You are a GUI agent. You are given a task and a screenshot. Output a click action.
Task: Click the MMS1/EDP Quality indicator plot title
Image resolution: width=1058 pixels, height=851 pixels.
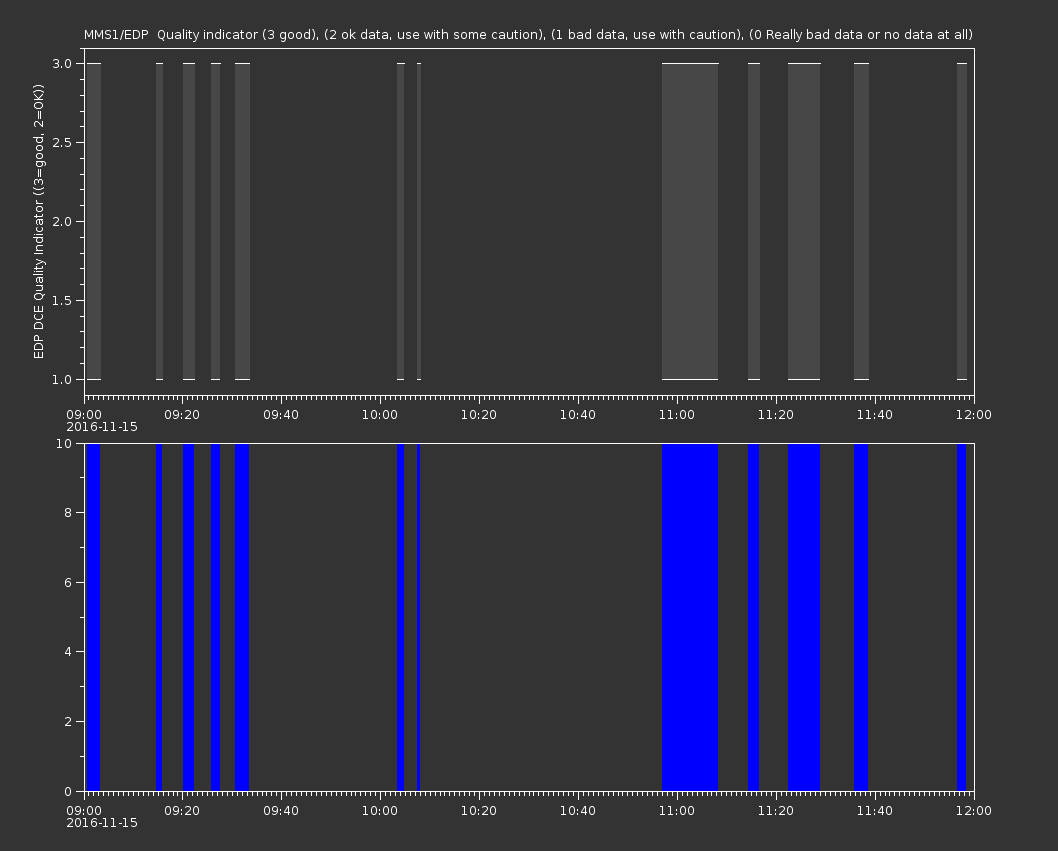[x=528, y=34]
